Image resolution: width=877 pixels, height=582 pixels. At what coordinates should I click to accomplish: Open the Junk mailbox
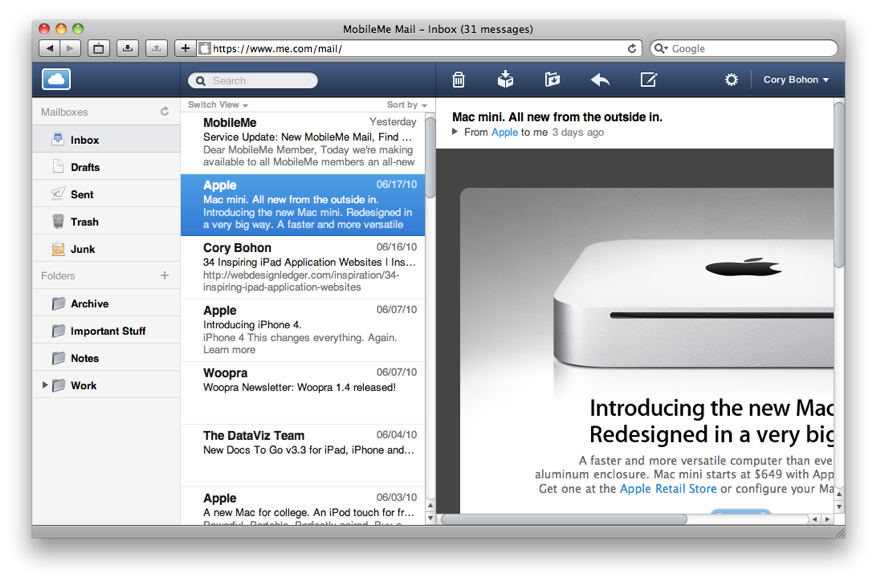click(x=106, y=248)
